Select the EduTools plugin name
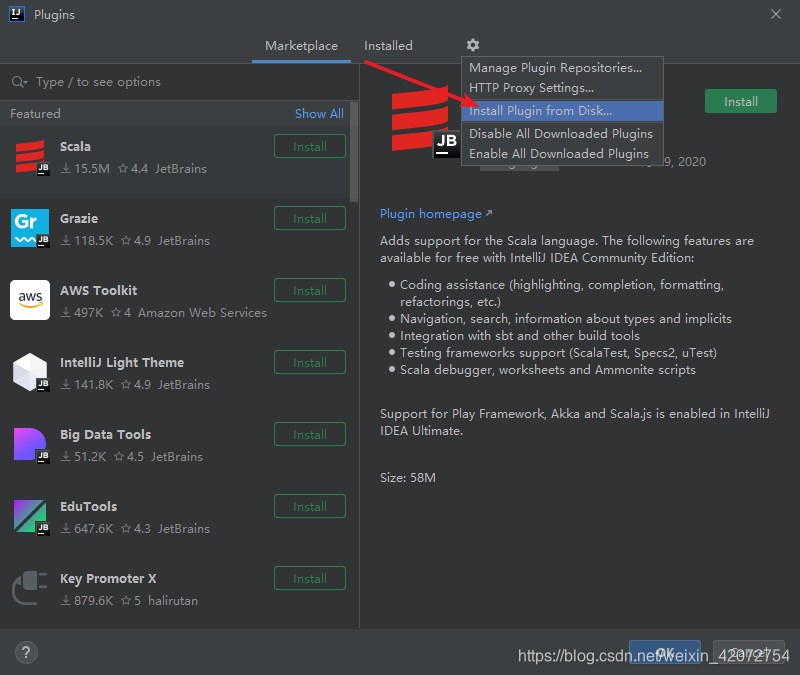 pos(89,506)
